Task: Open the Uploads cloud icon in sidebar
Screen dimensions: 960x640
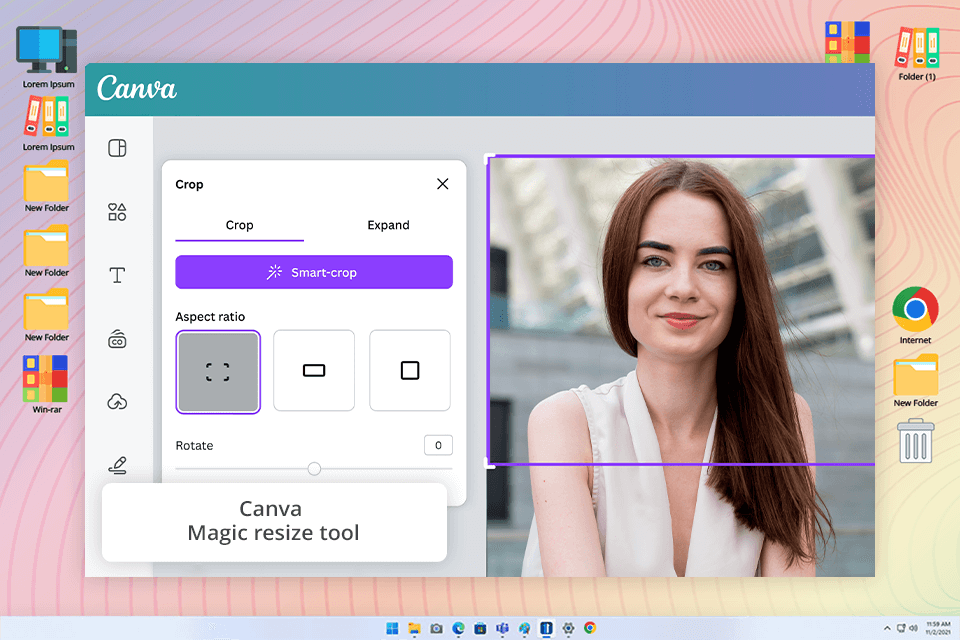Action: 117,402
